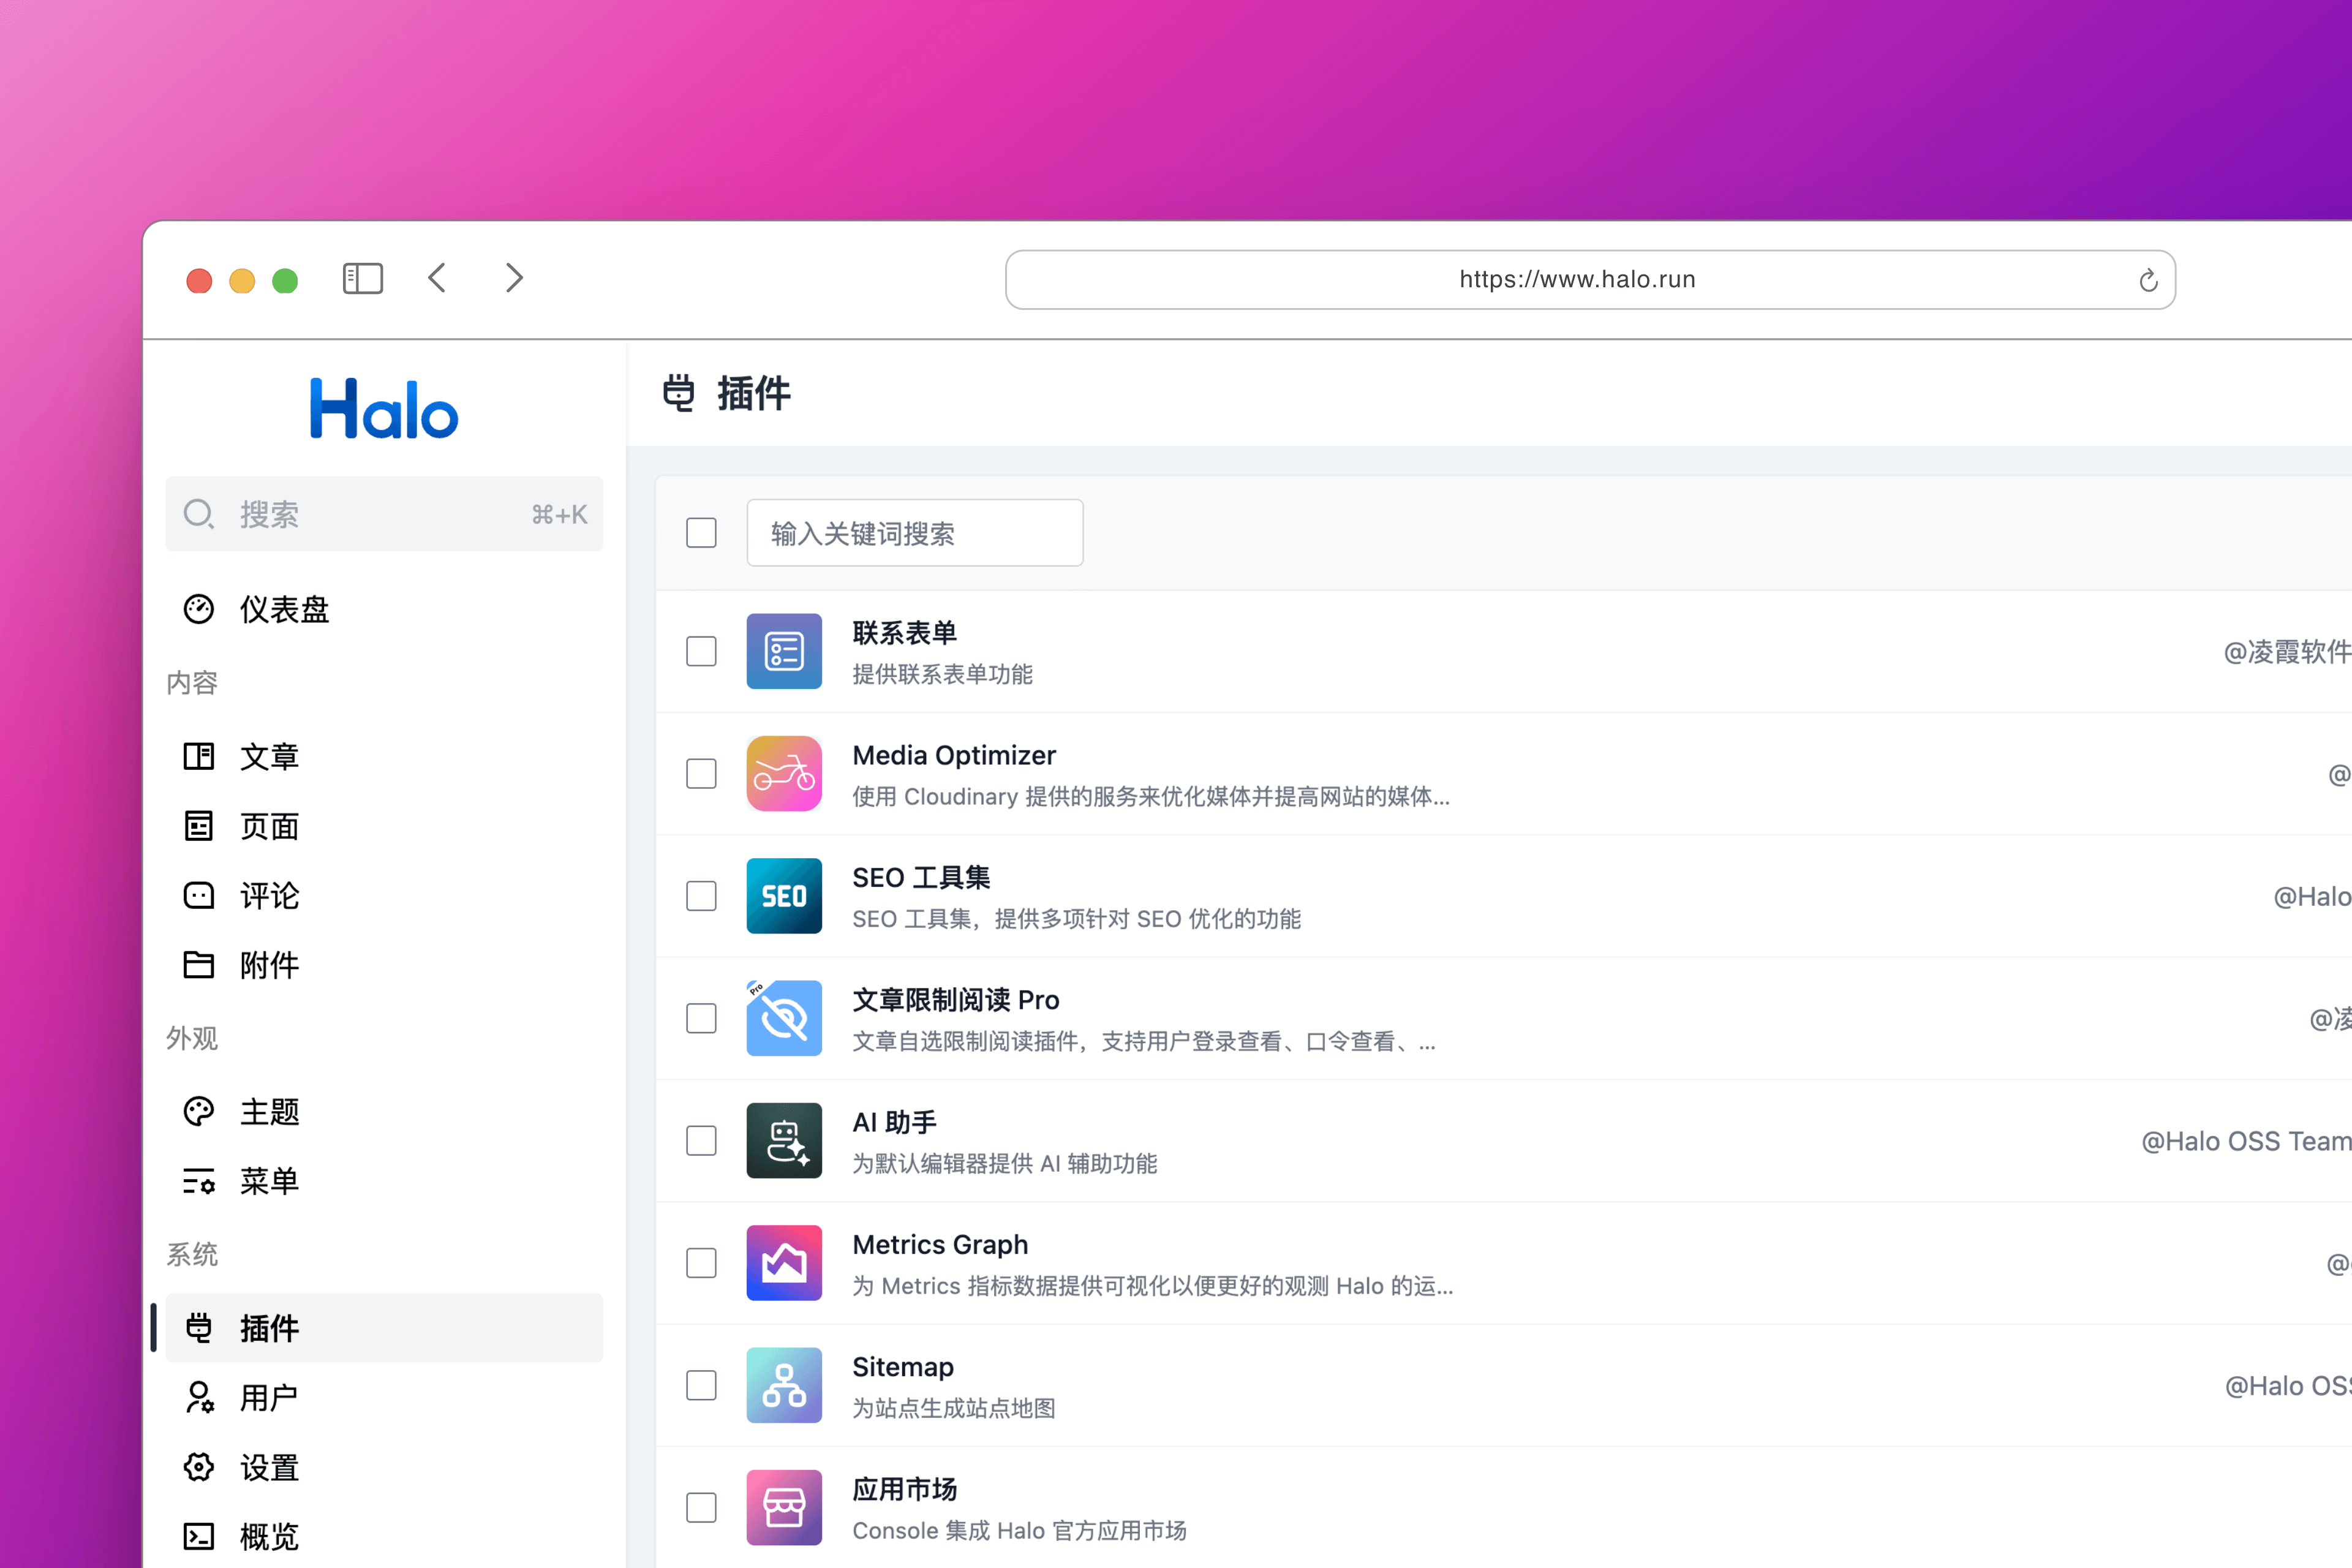Click author @凌霞软件 on 联系表单 row
Image resolution: width=2352 pixels, height=1568 pixels.
point(2287,652)
